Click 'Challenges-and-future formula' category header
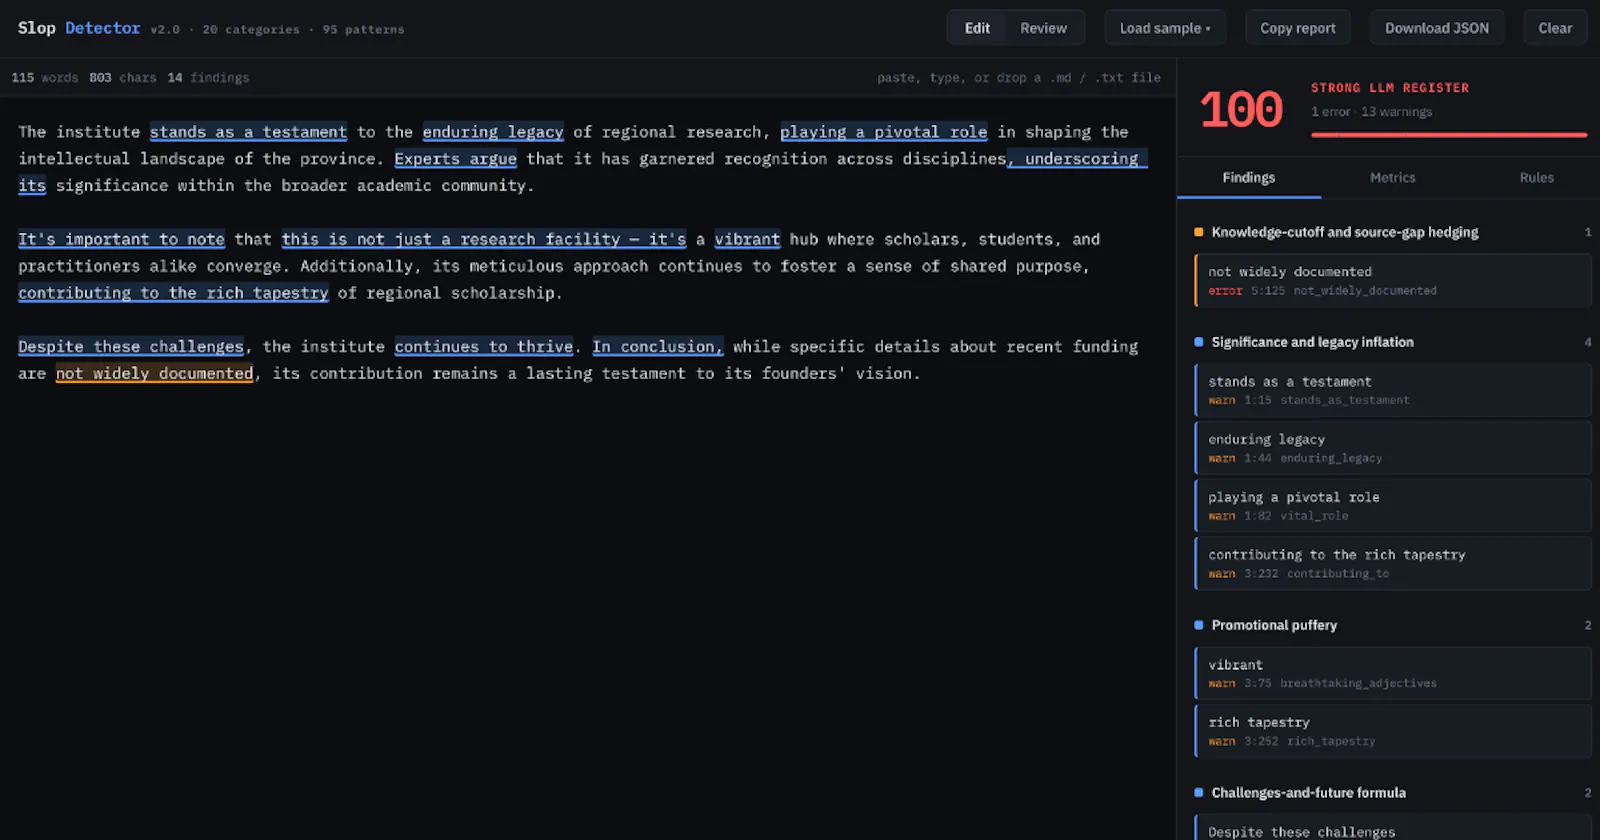This screenshot has width=1600, height=840. point(1392,793)
